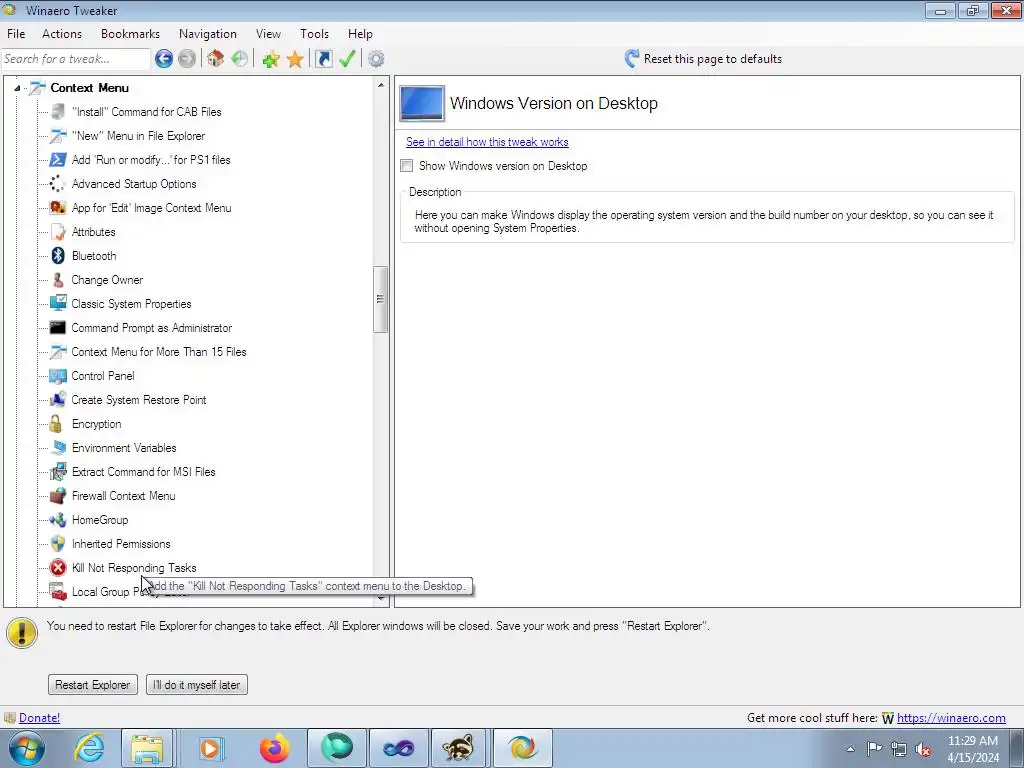Screen dimensions: 1024x768
Task: Click the Advanced Startup Options spinner icon
Action: point(57,184)
